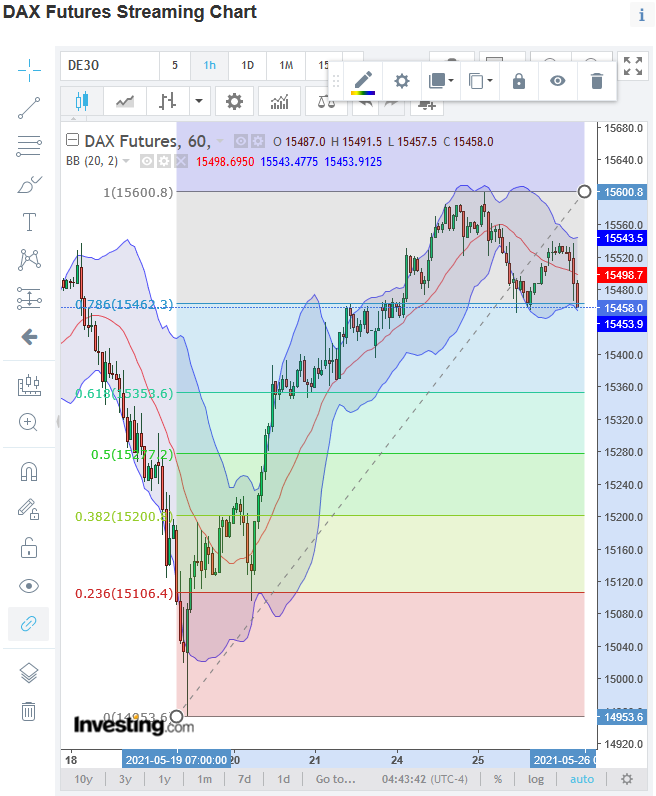Toggle the link/sync drawings button
656x796 pixels.
click(29, 623)
